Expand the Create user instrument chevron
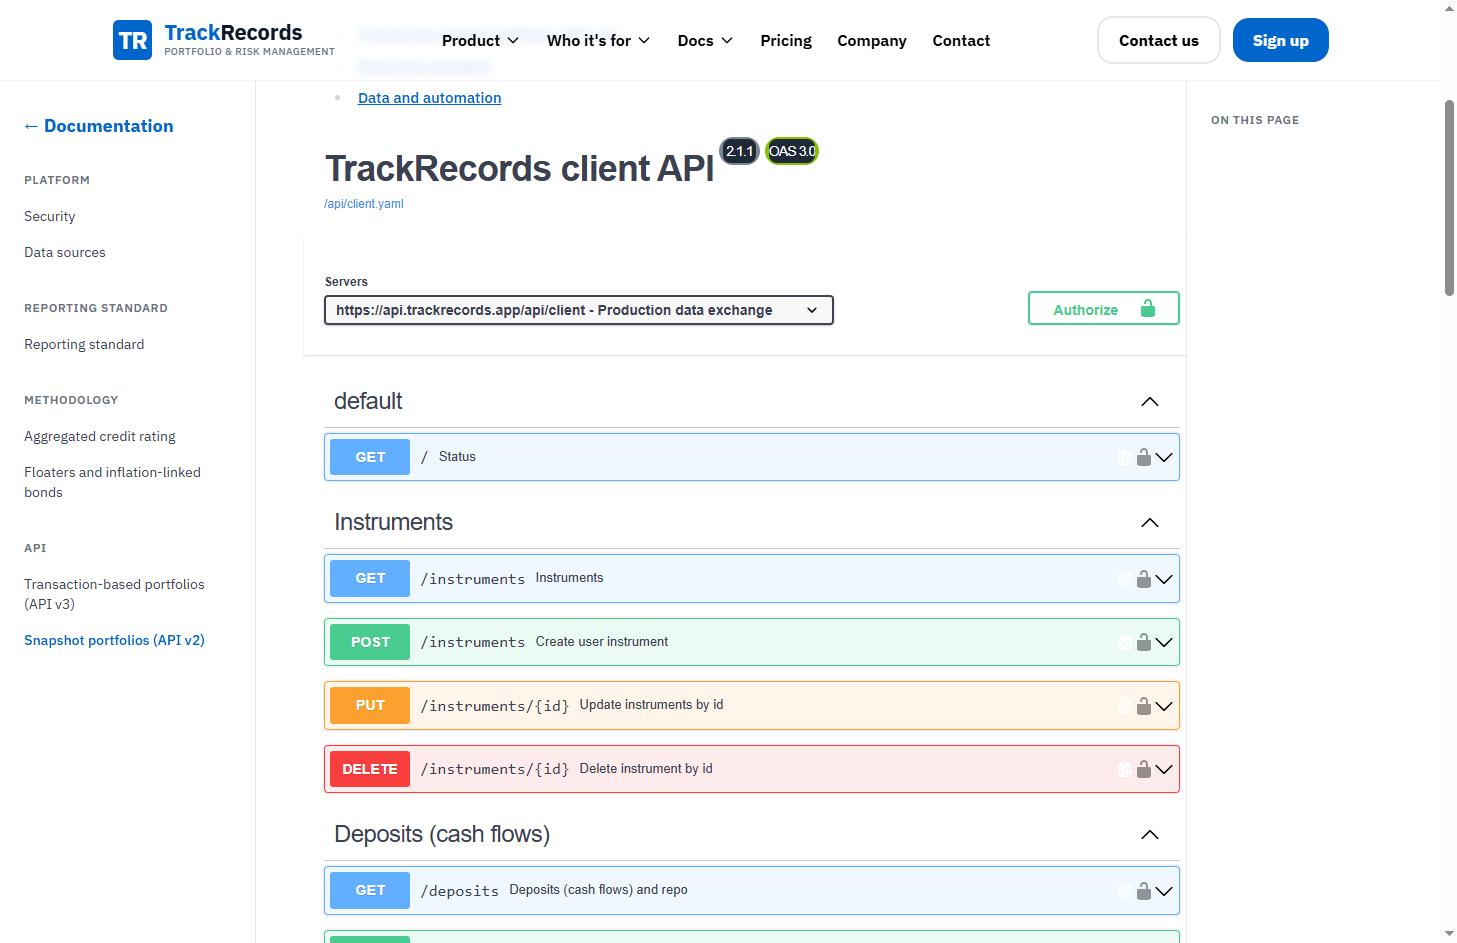This screenshot has height=943, width=1457. (1164, 642)
